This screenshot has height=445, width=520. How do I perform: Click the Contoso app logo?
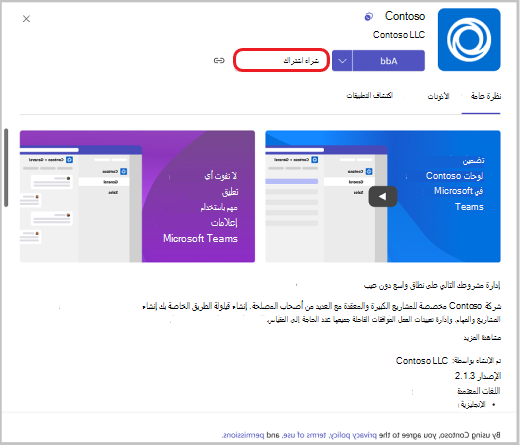click(x=469, y=40)
